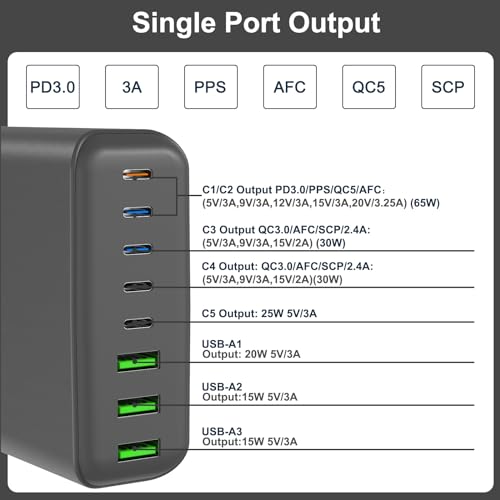Screen dimensions: 500x500
Task: Click the C5 Output 25W text
Action: coord(259,313)
